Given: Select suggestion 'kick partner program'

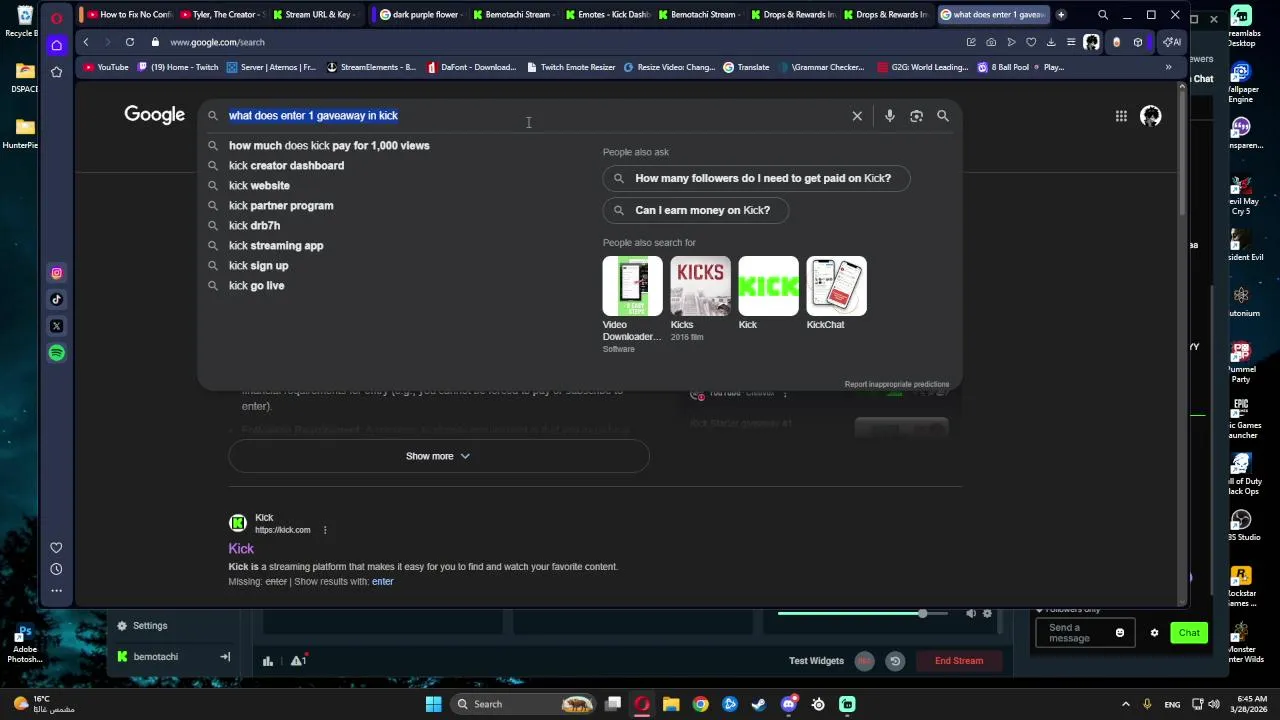Looking at the screenshot, I should coord(281,206).
